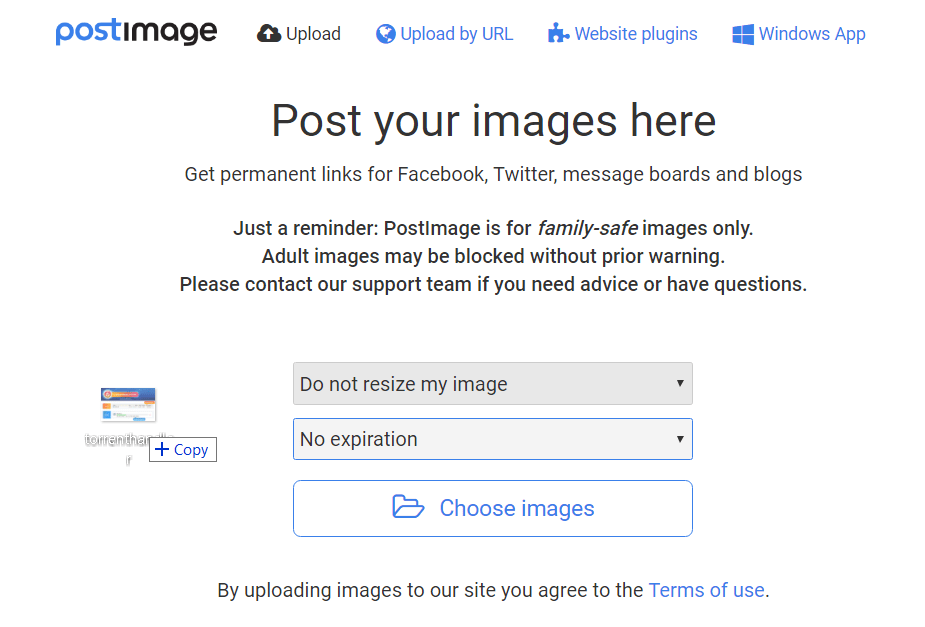Click the open folder icon
Image resolution: width=925 pixels, height=627 pixels.
(408, 507)
